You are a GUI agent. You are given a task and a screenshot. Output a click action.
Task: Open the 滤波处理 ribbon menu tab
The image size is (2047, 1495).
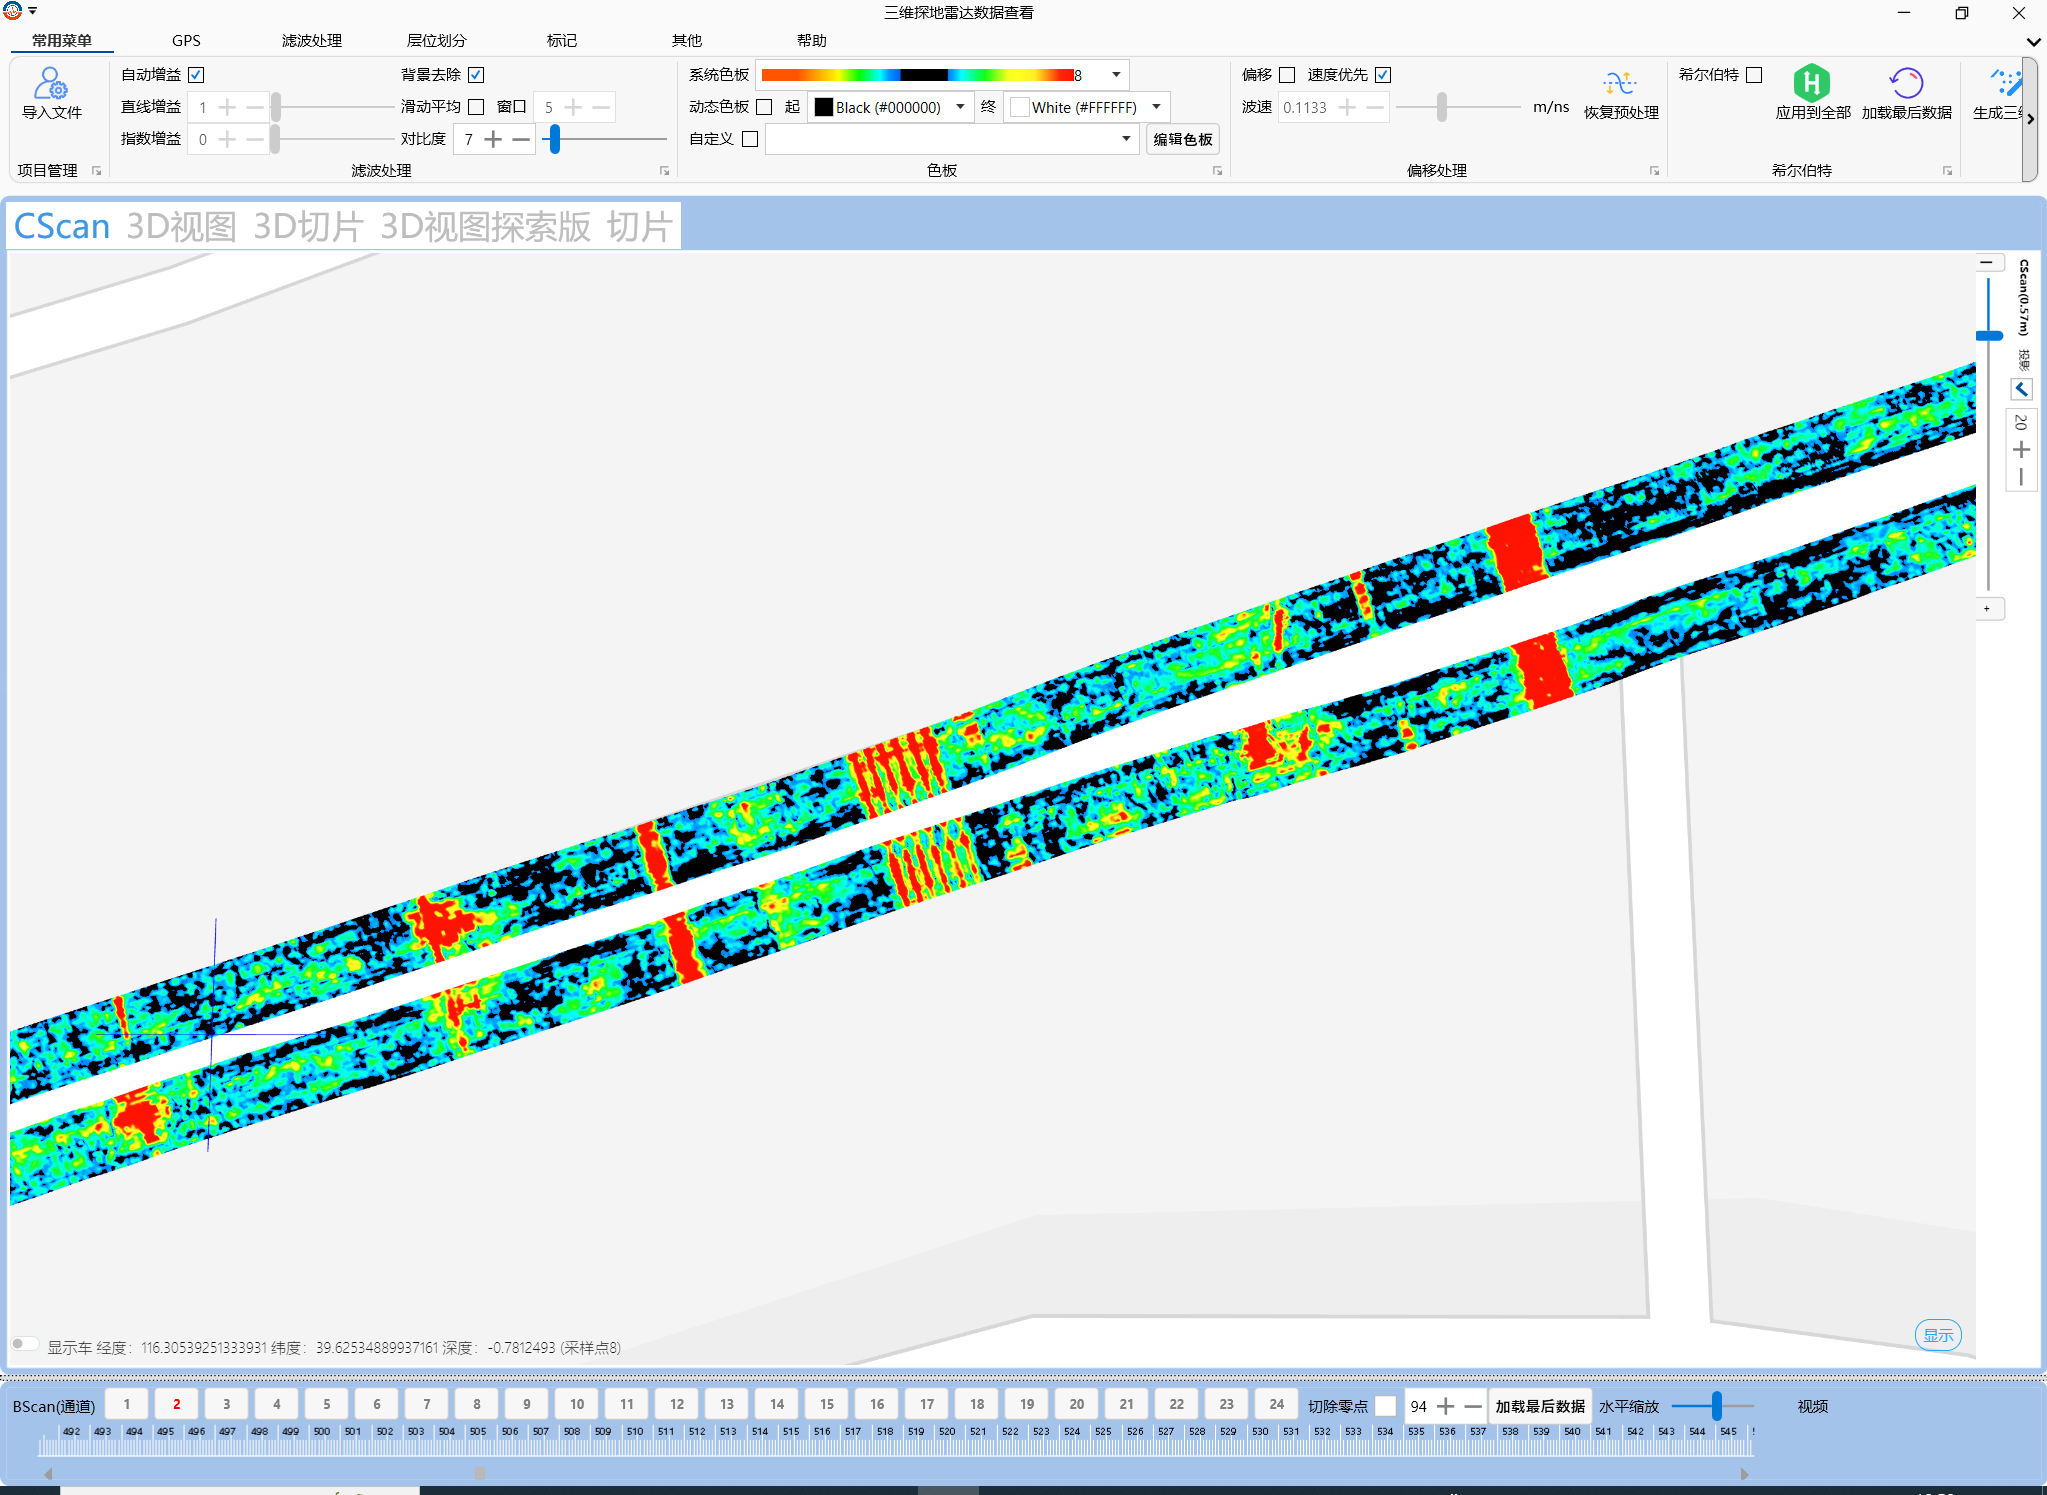[311, 41]
